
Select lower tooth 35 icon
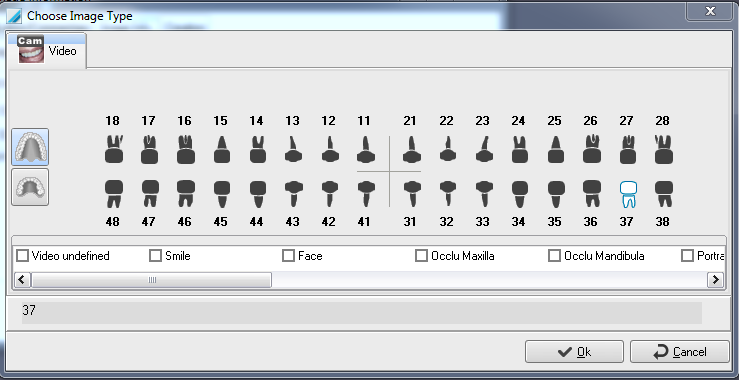556,194
